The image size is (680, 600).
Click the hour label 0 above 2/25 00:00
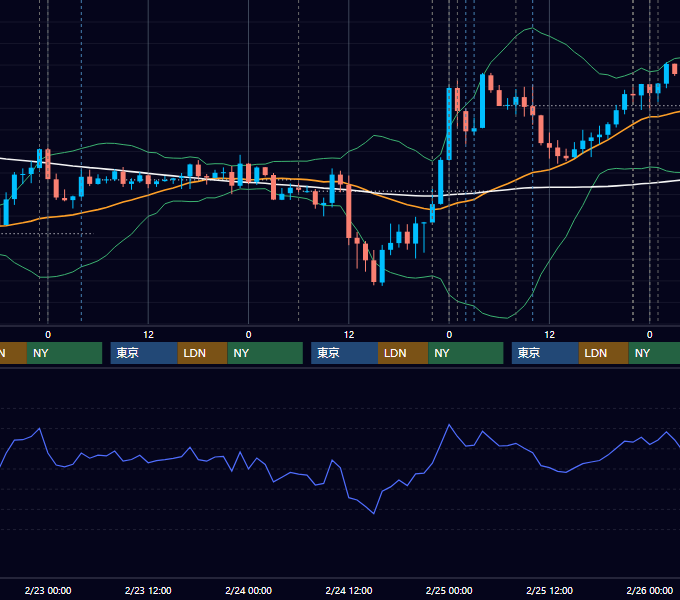[449, 335]
